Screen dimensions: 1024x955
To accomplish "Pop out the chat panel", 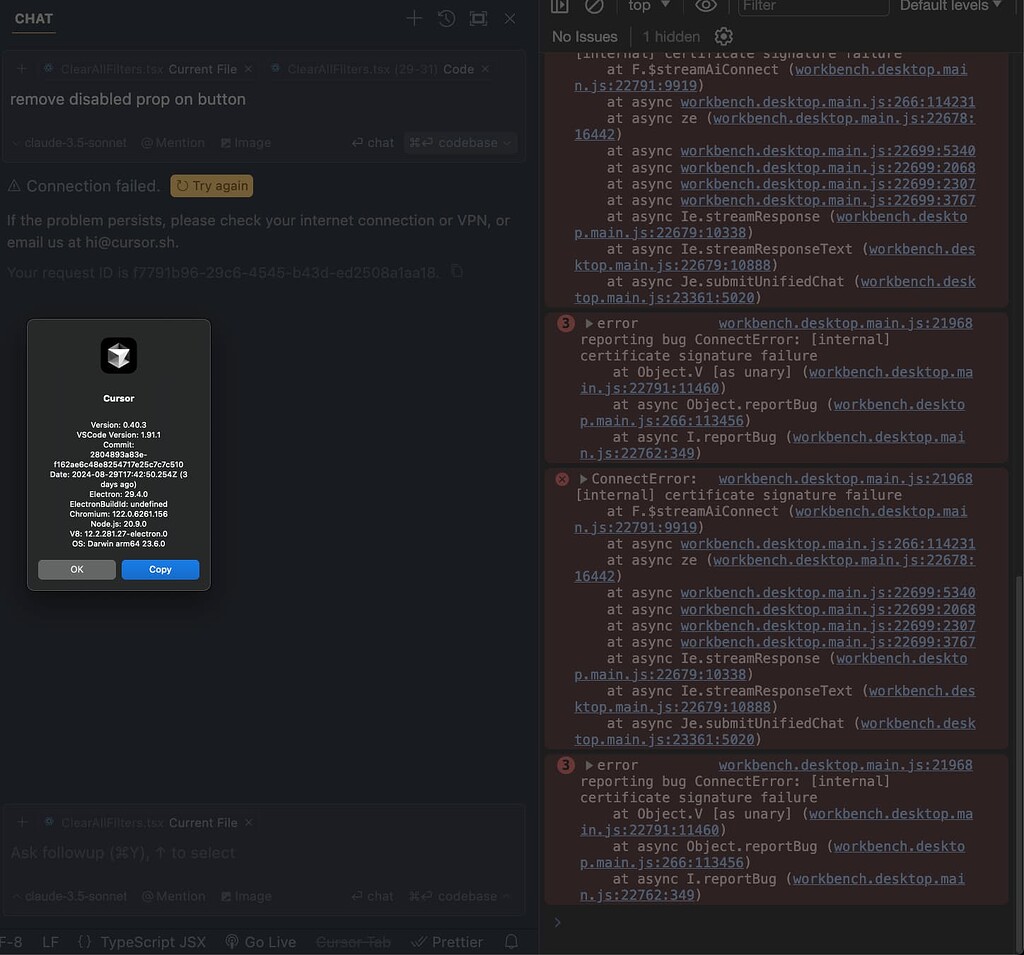I will [x=478, y=18].
